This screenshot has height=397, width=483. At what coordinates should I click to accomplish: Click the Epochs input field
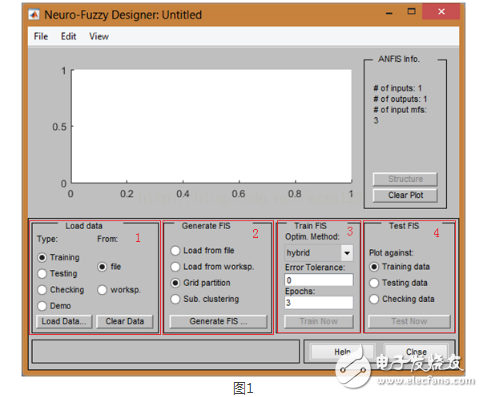319,303
